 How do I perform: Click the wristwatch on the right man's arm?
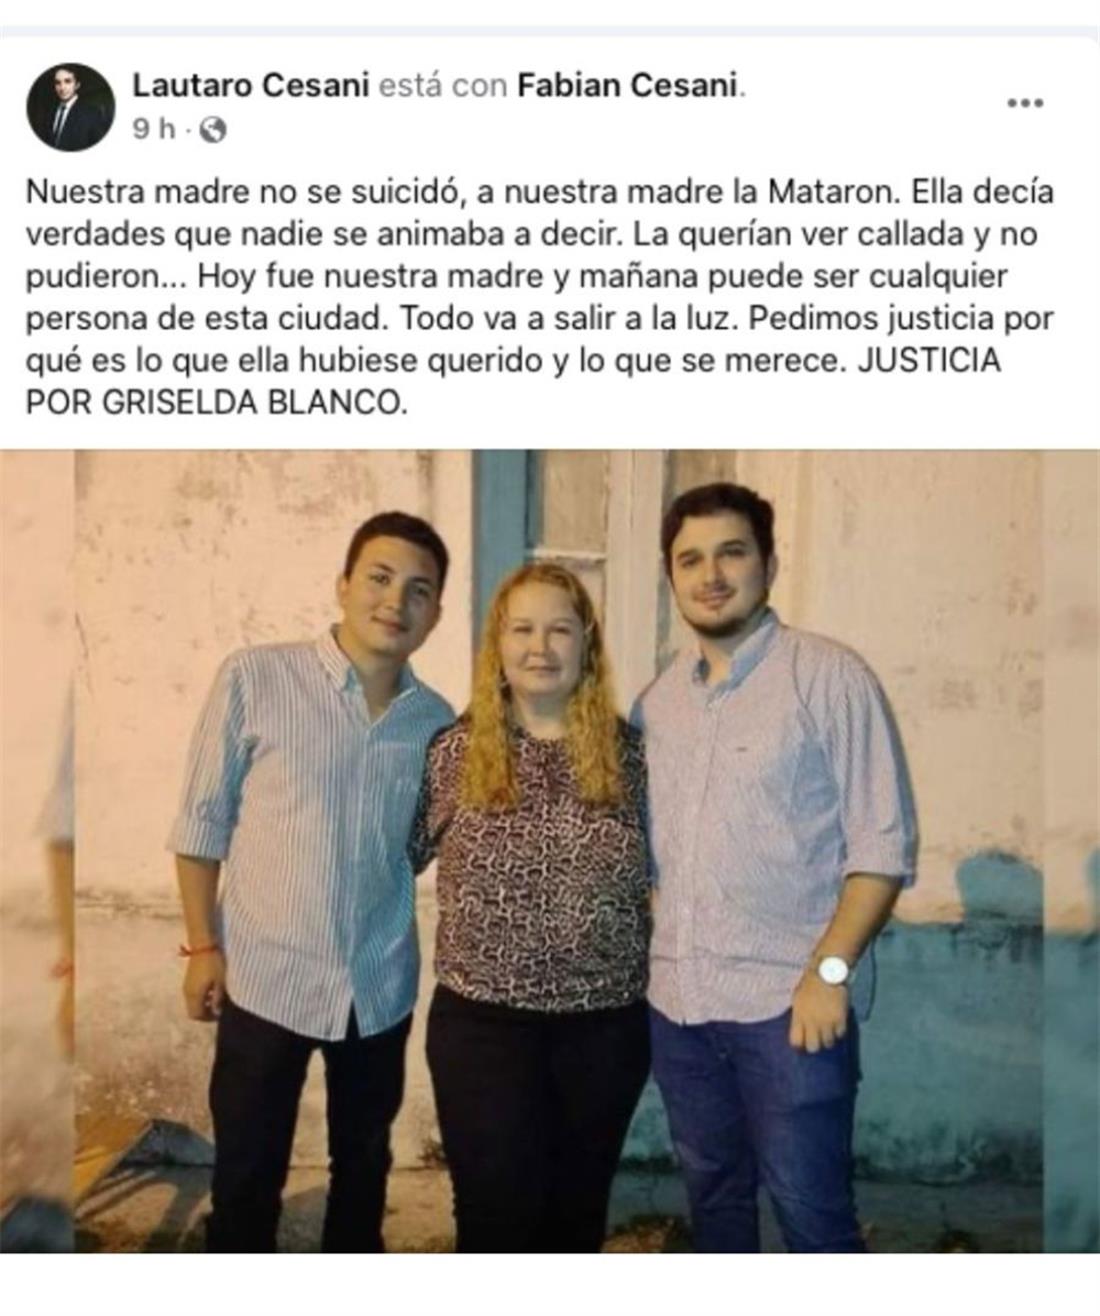point(833,968)
